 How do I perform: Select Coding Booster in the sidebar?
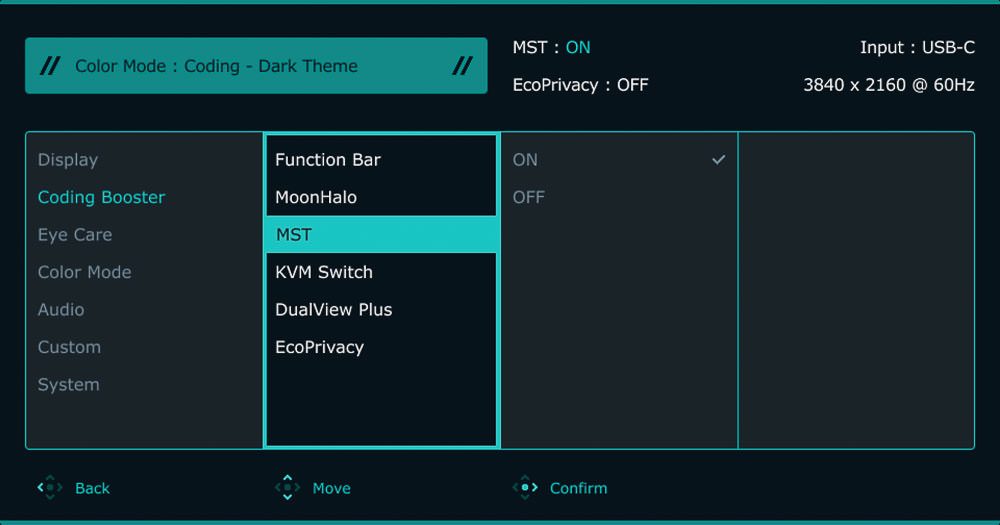pyautogui.click(x=101, y=197)
